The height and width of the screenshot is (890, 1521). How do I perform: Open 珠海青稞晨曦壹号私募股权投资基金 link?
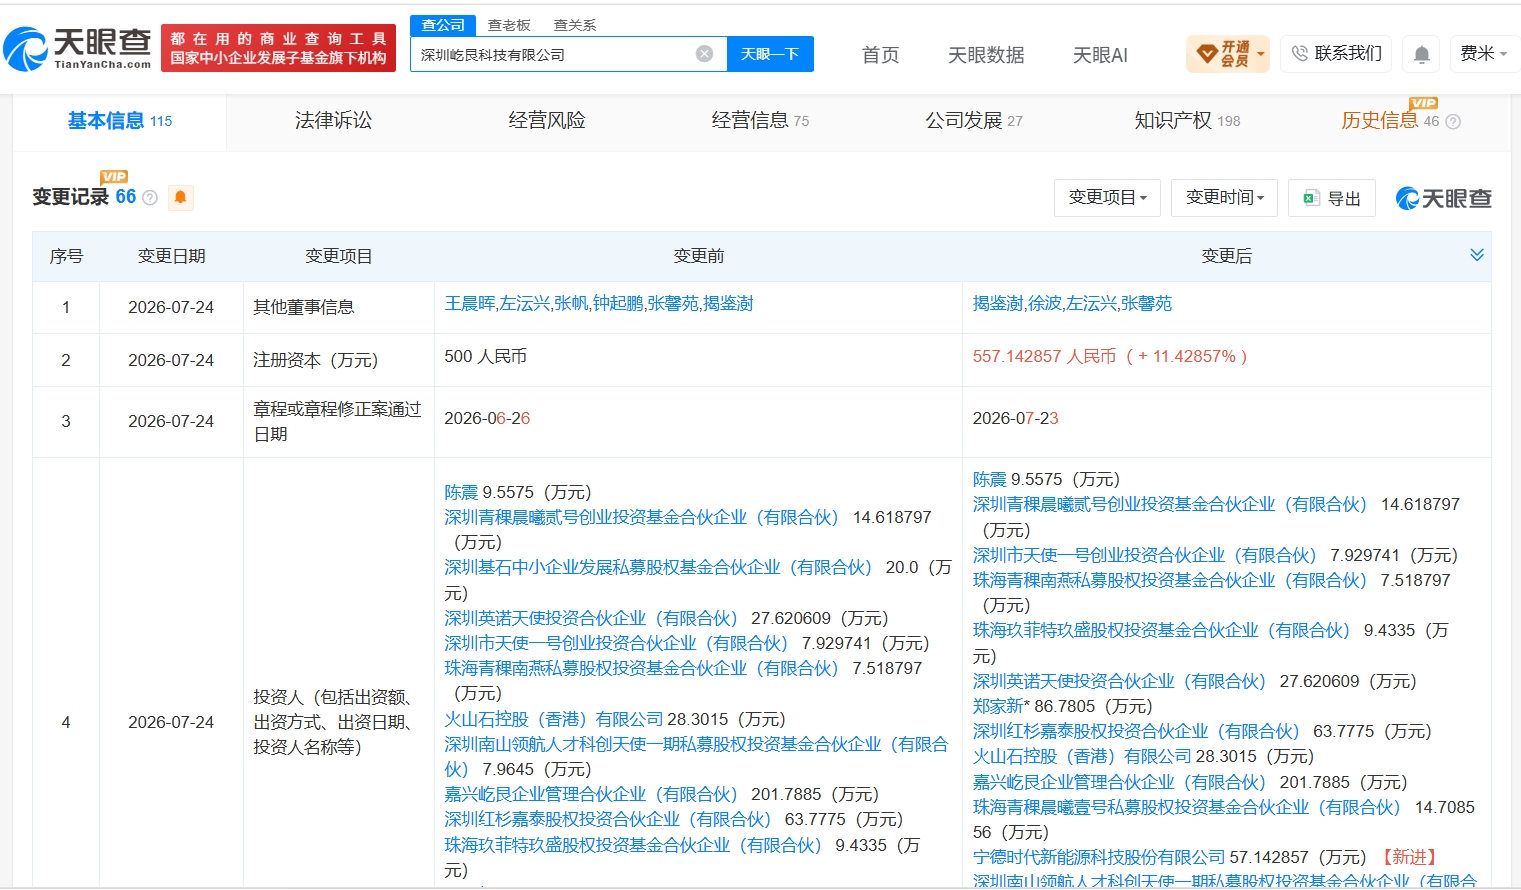1187,807
